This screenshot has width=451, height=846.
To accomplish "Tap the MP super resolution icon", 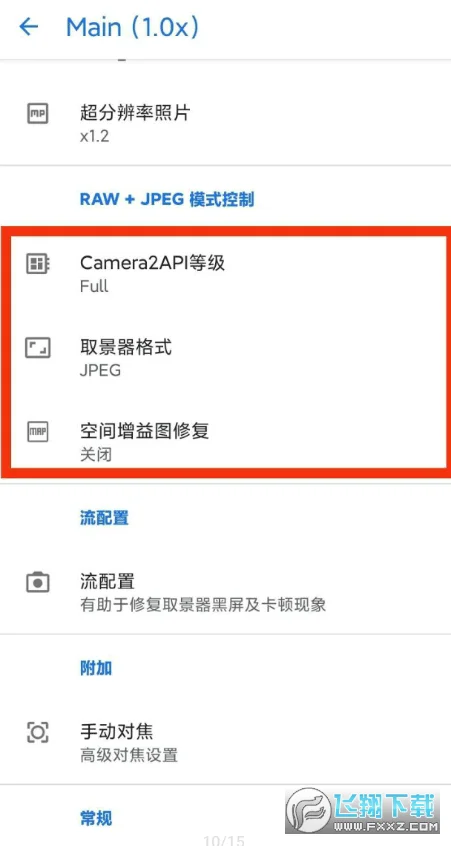I will pyautogui.click(x=38, y=113).
